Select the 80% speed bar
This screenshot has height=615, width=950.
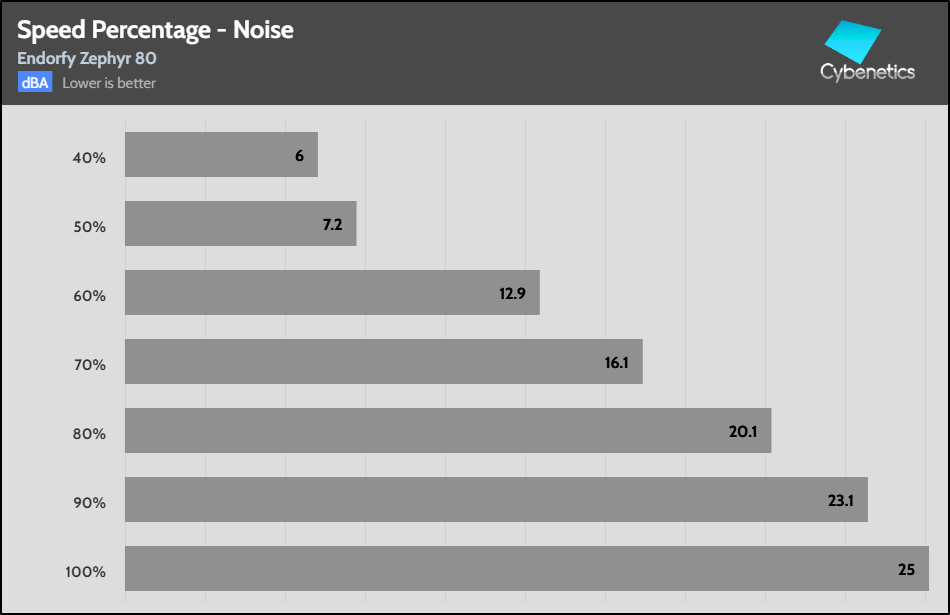[x=447, y=431]
